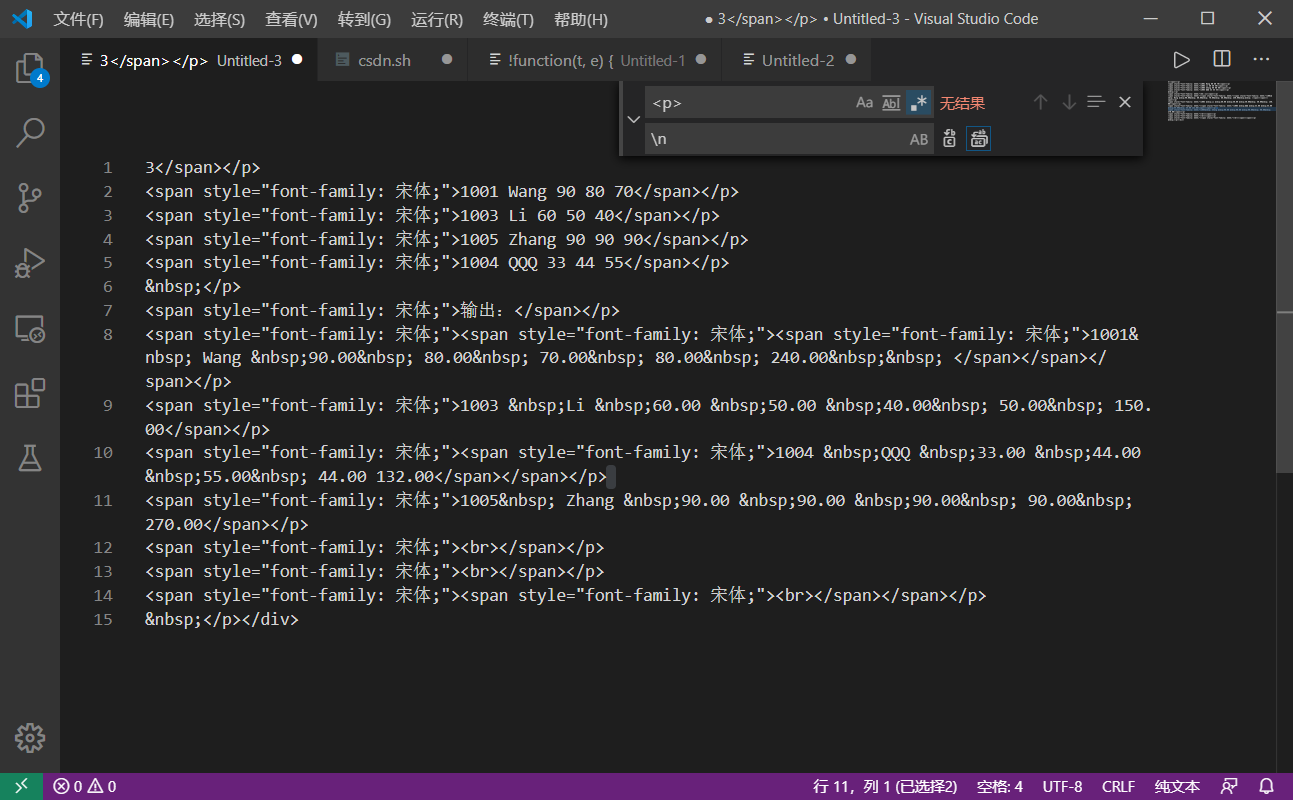Open language mode selector 纯文本
The width and height of the screenshot is (1293, 800).
(1177, 786)
